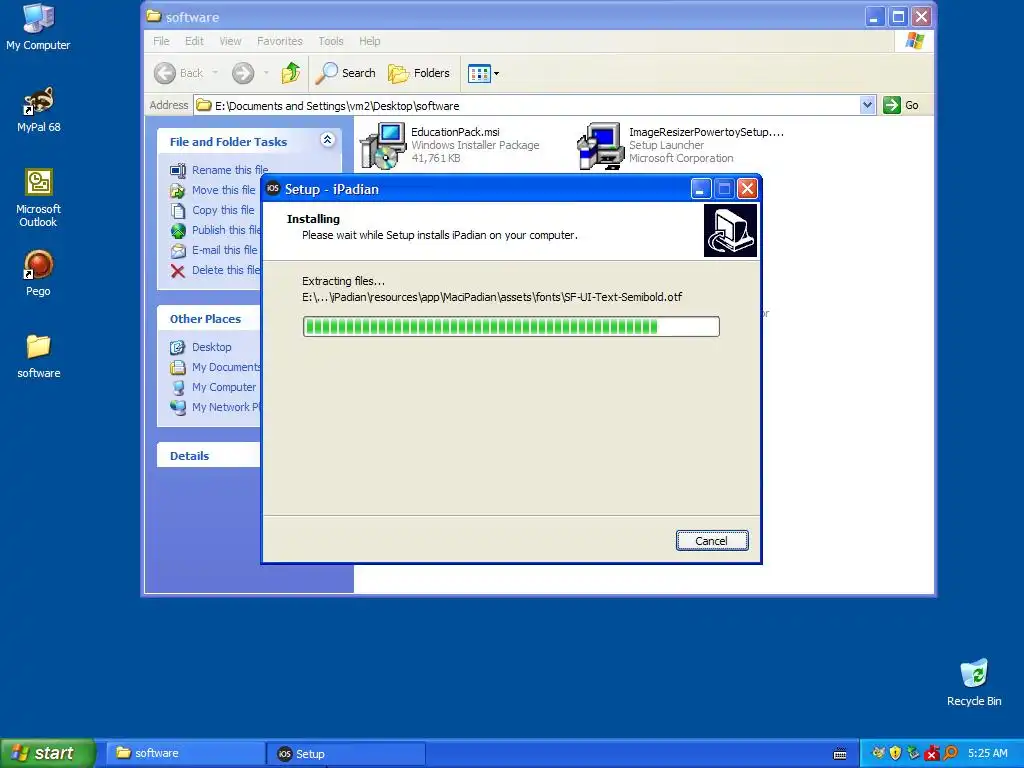Click the orange magnifier tray icon
The image size is (1024, 768).
[x=950, y=753]
